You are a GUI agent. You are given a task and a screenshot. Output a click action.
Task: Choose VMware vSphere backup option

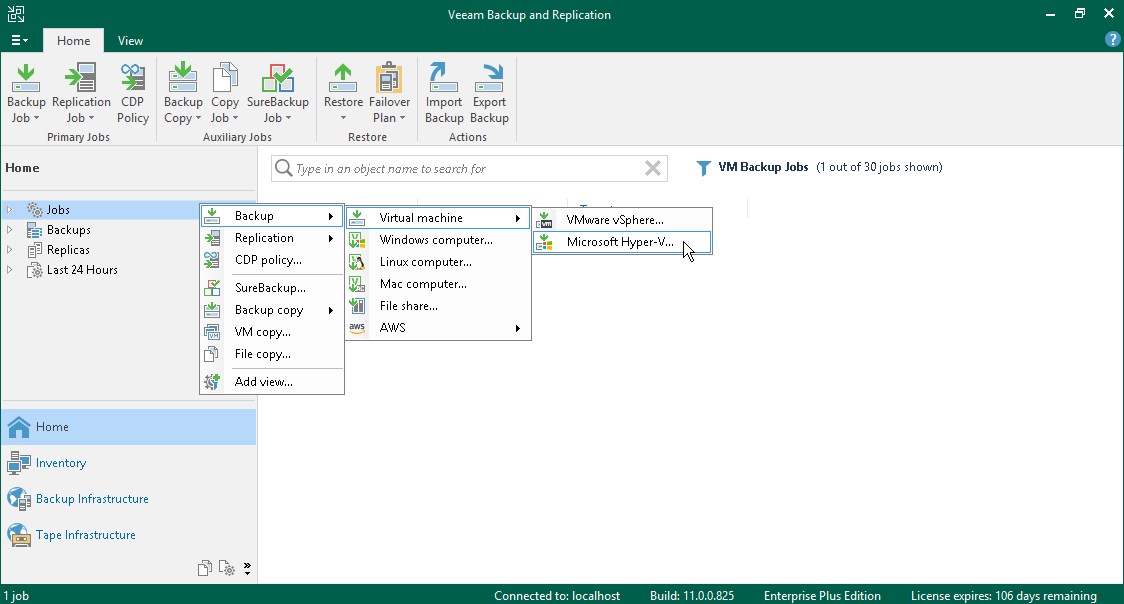coord(614,219)
